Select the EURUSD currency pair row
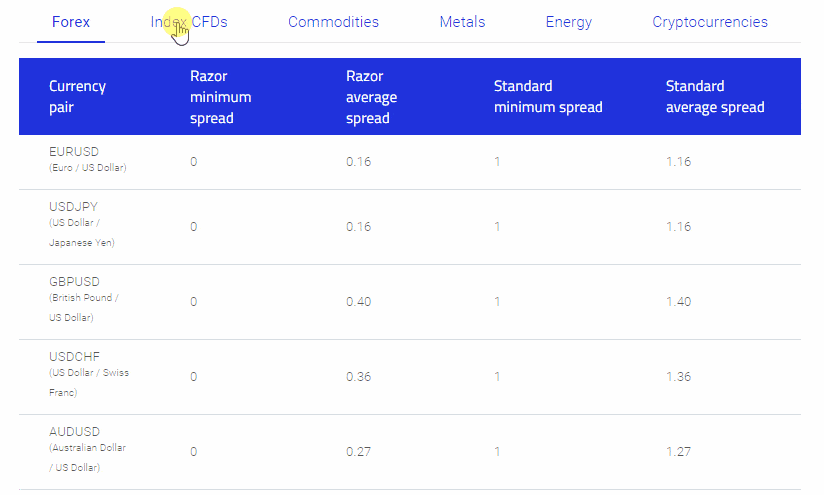The image size is (824, 495). coord(410,162)
